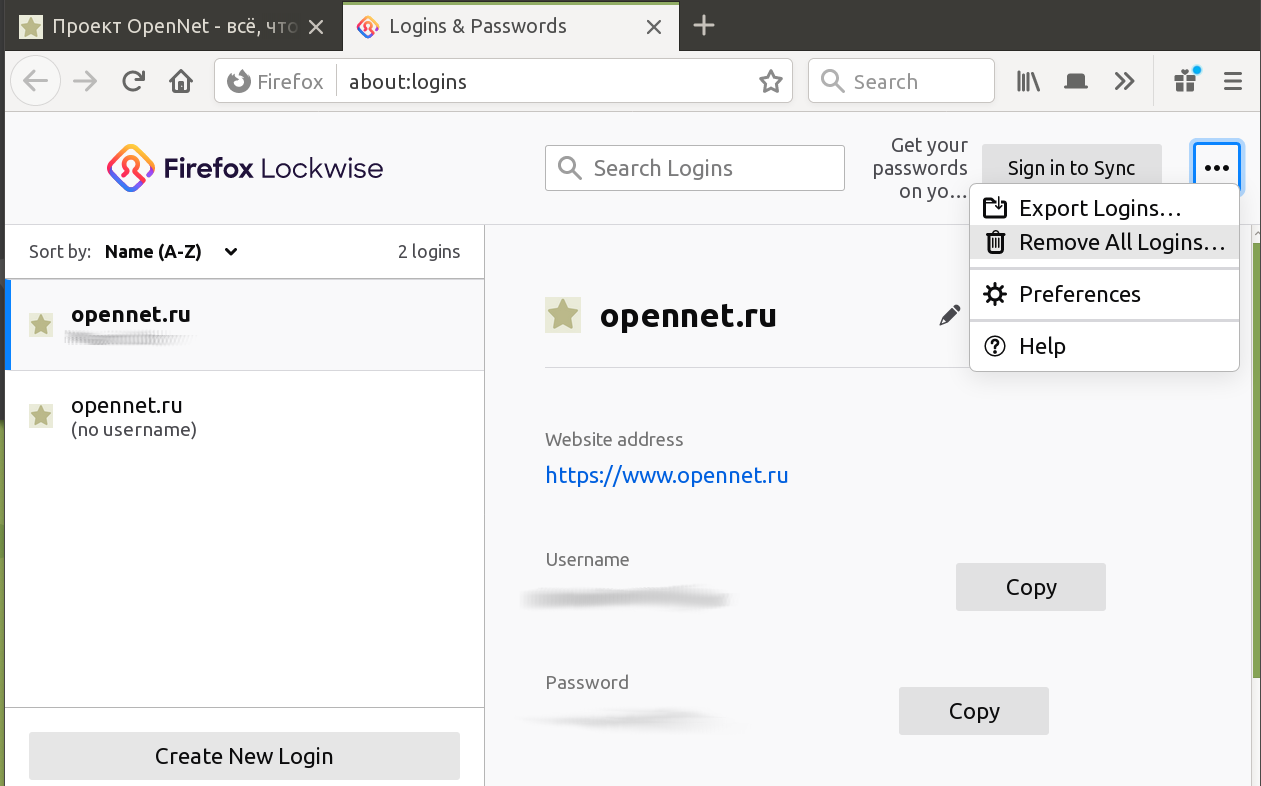Open the three-dots Lockwise menu button

(1216, 168)
